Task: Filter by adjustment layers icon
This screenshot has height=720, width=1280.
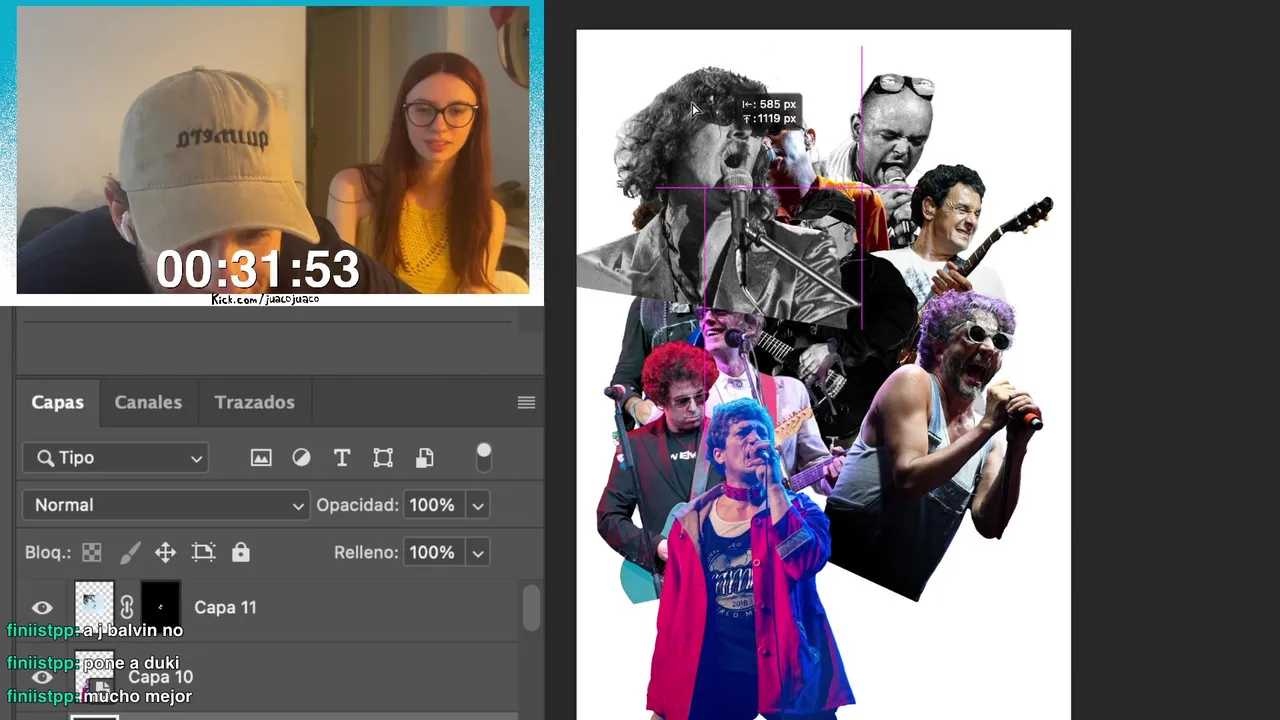Action: [x=301, y=458]
